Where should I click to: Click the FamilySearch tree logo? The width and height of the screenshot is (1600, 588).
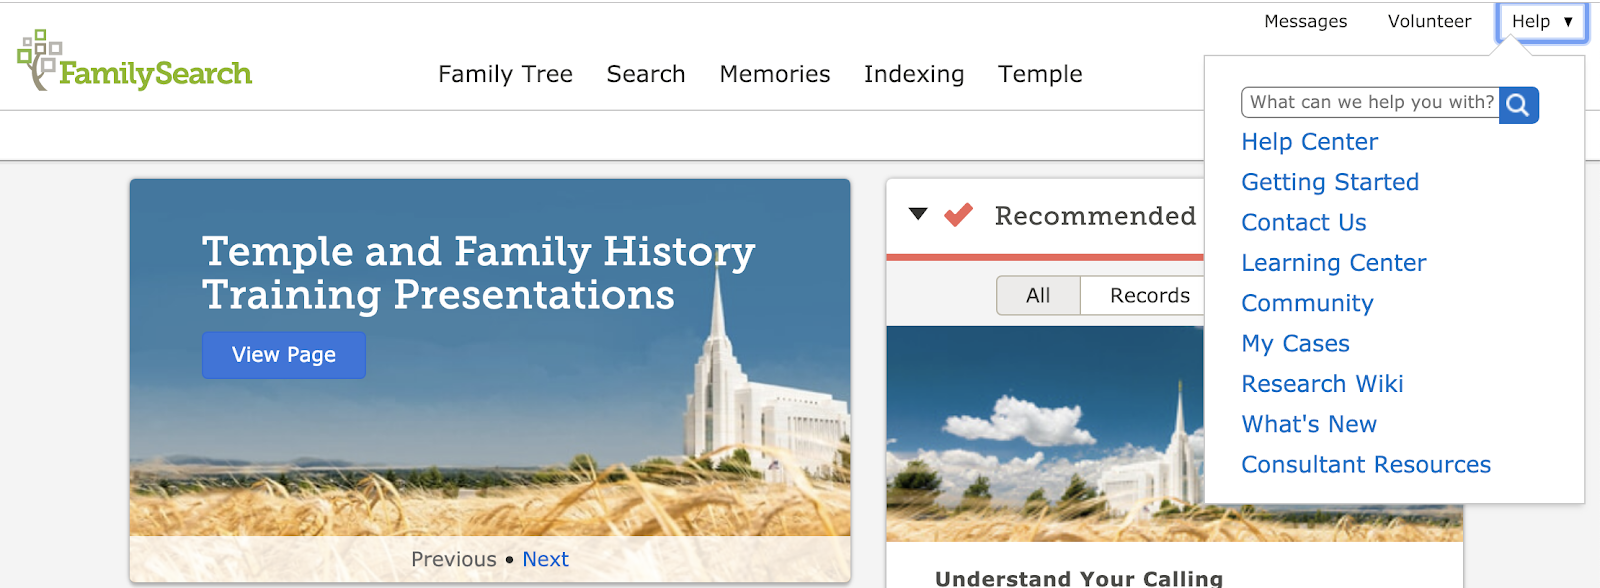coord(134,61)
